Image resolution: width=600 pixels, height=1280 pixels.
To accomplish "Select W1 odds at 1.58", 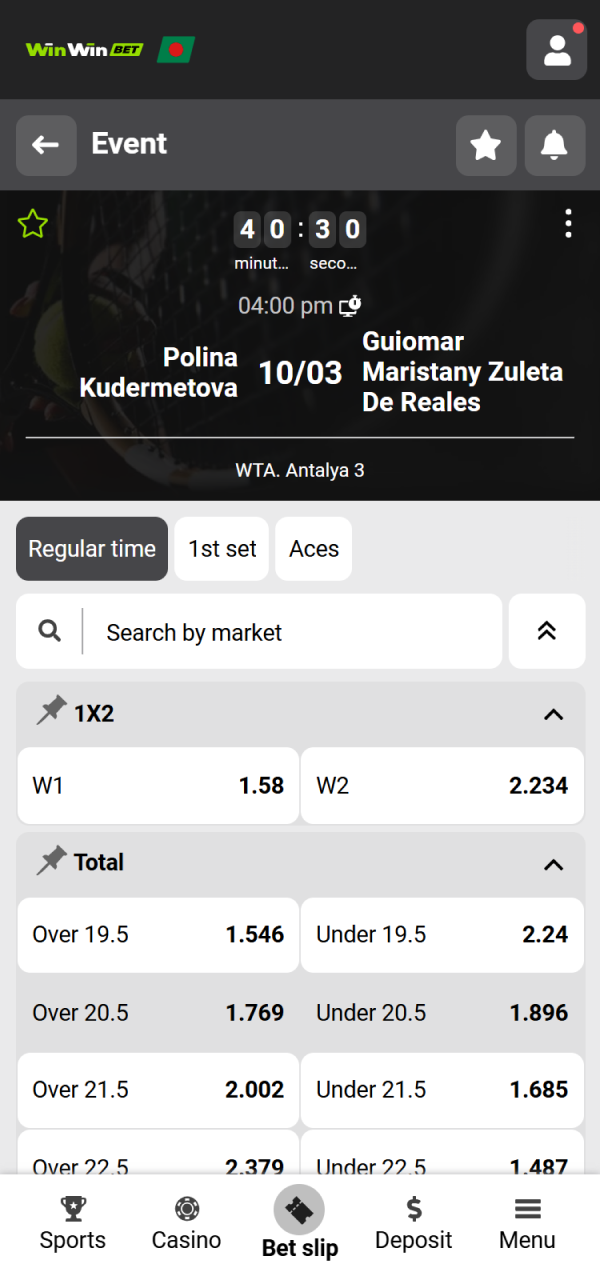I will pyautogui.click(x=157, y=786).
